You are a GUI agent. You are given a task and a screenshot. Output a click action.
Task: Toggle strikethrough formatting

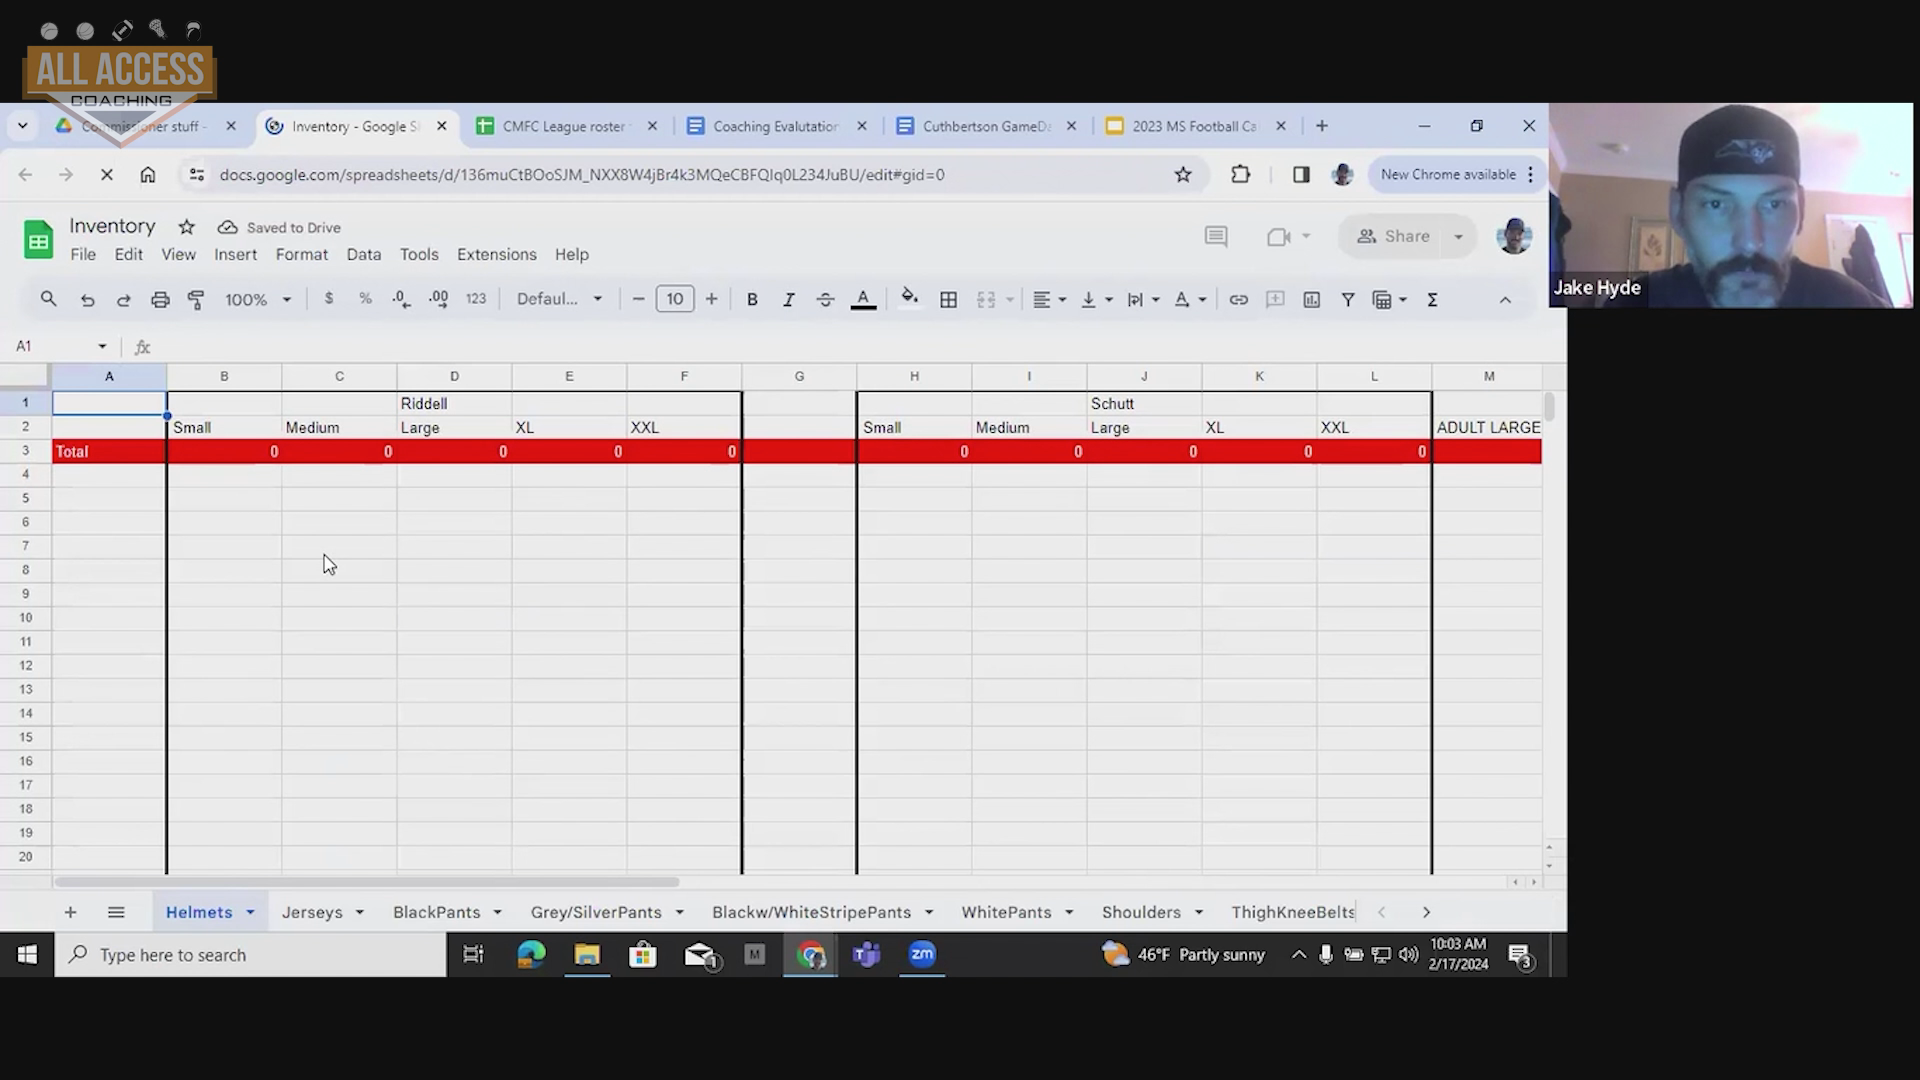click(x=825, y=299)
